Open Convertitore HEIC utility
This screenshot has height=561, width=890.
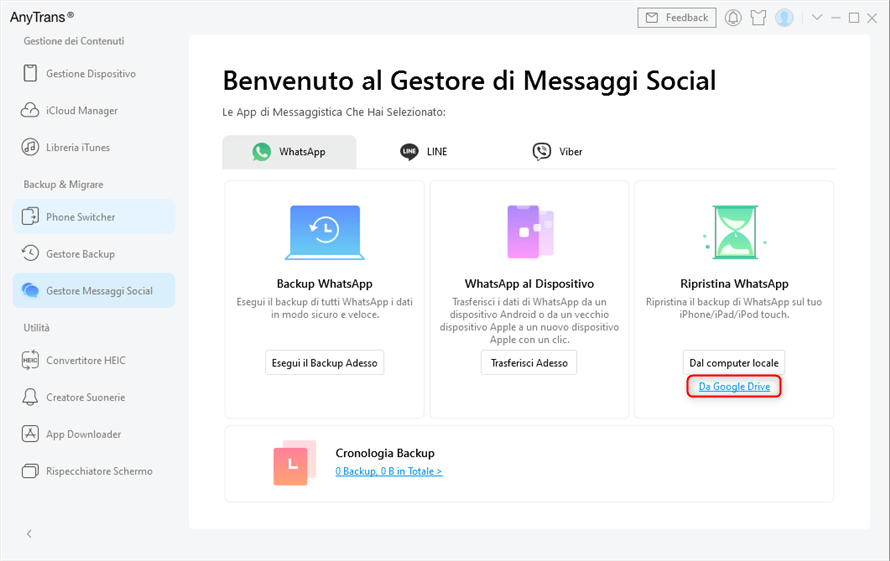click(94, 360)
